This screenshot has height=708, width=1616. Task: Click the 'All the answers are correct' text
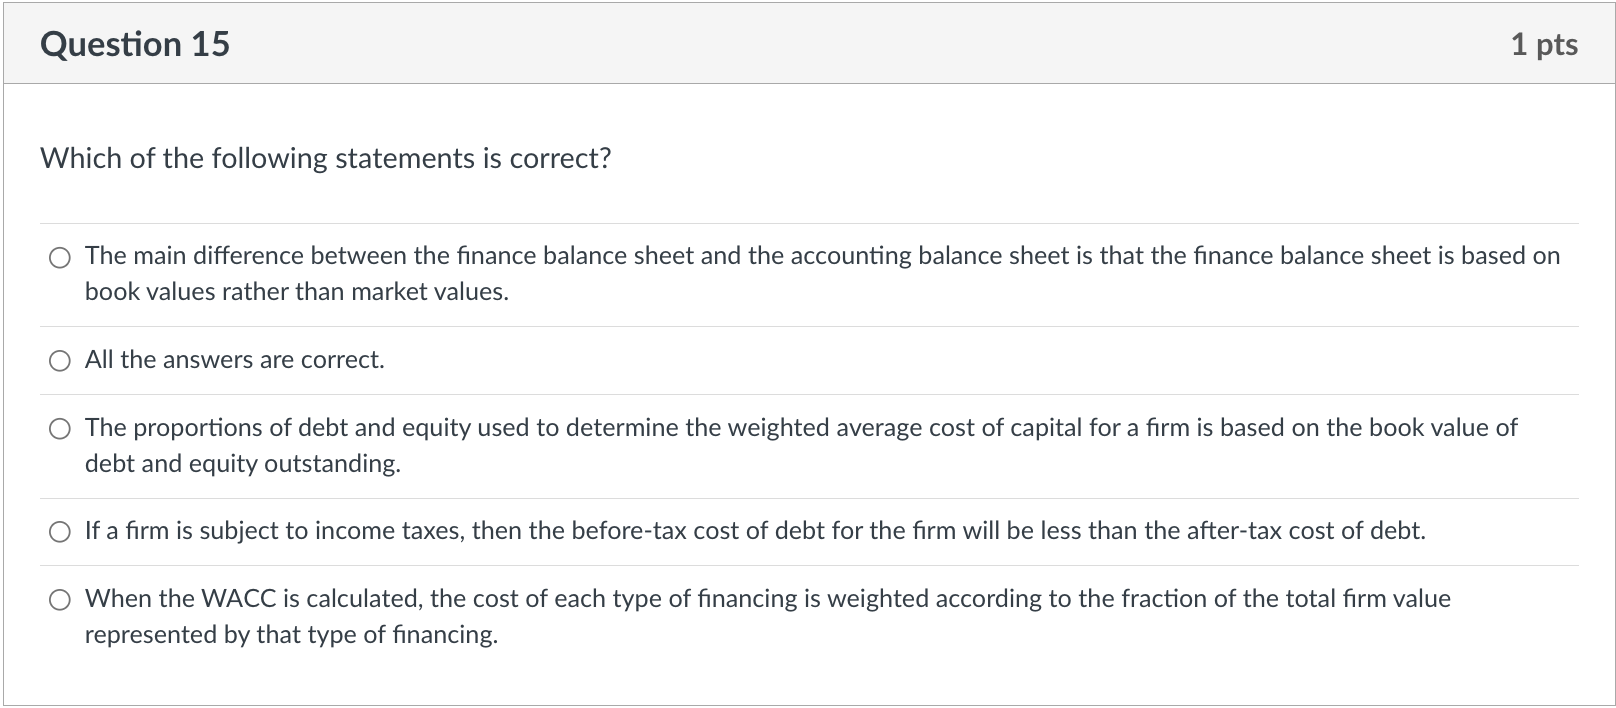point(234,360)
